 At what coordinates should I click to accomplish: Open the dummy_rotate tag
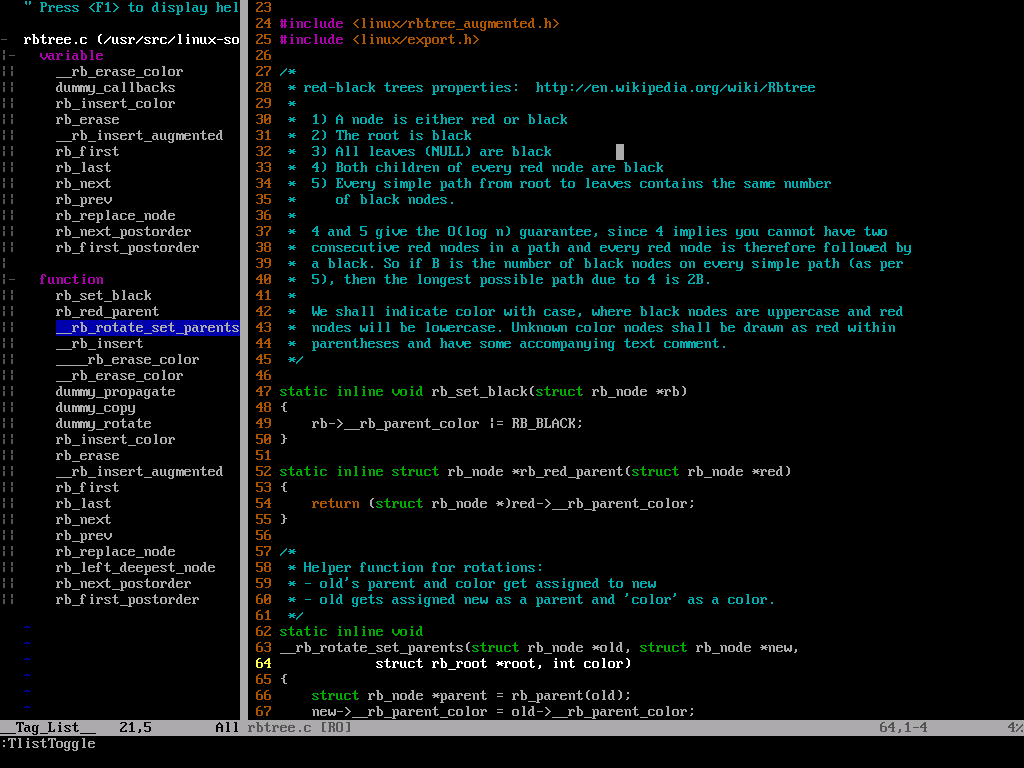tap(103, 424)
